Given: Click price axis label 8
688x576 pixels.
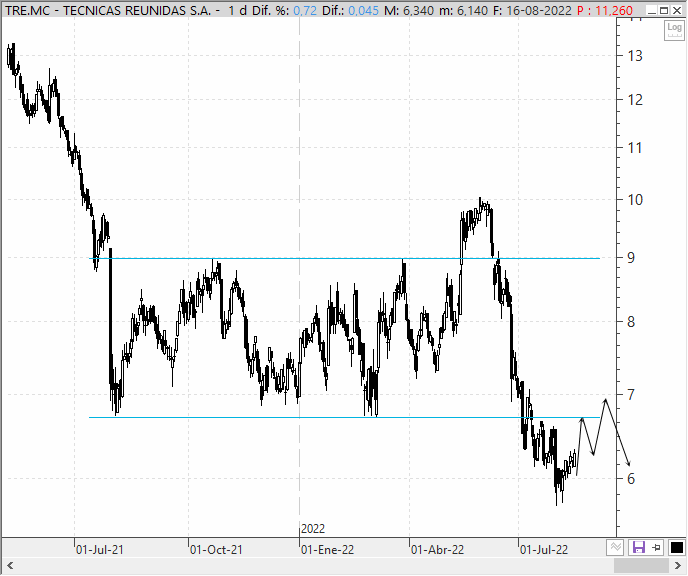Looking at the screenshot, I should pyautogui.click(x=631, y=322).
